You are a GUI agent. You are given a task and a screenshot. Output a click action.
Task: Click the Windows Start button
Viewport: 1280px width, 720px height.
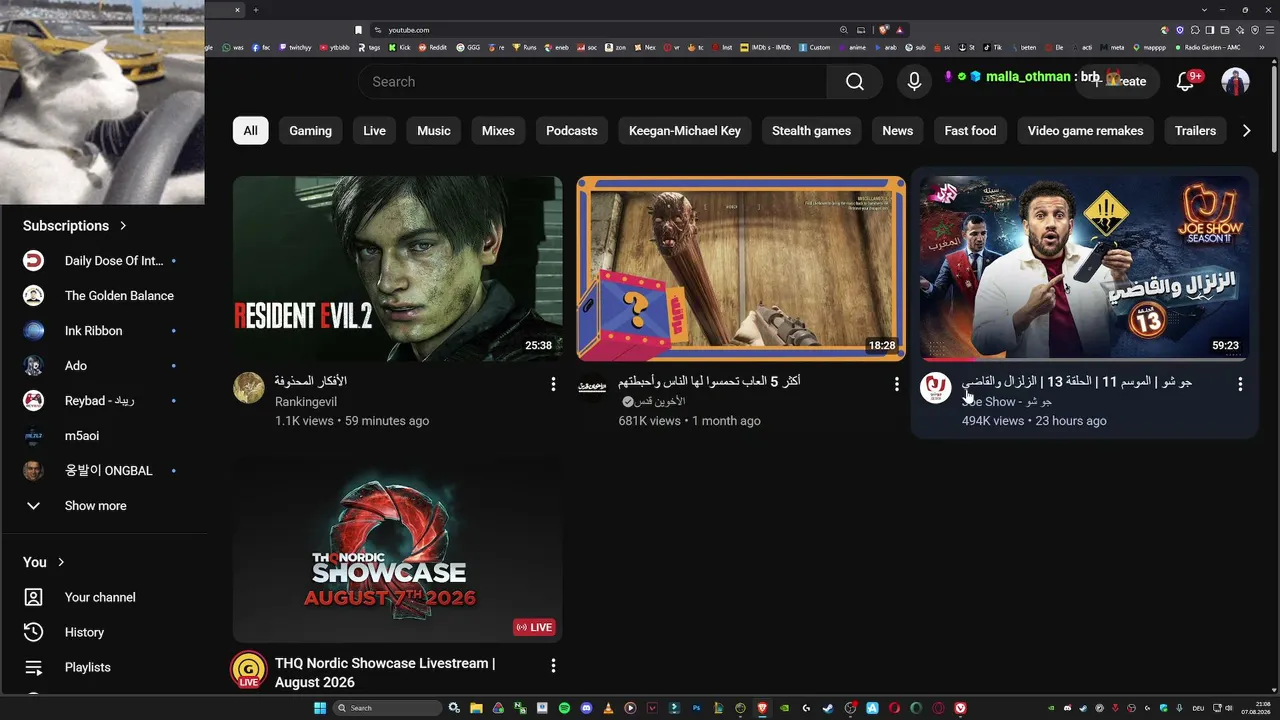point(320,708)
